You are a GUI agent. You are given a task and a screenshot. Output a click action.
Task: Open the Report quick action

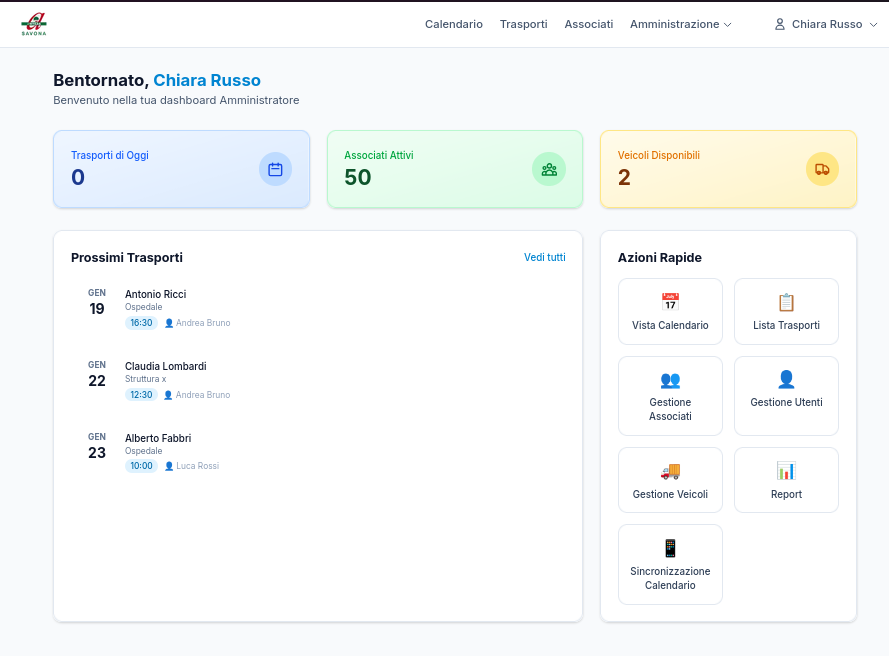(786, 480)
